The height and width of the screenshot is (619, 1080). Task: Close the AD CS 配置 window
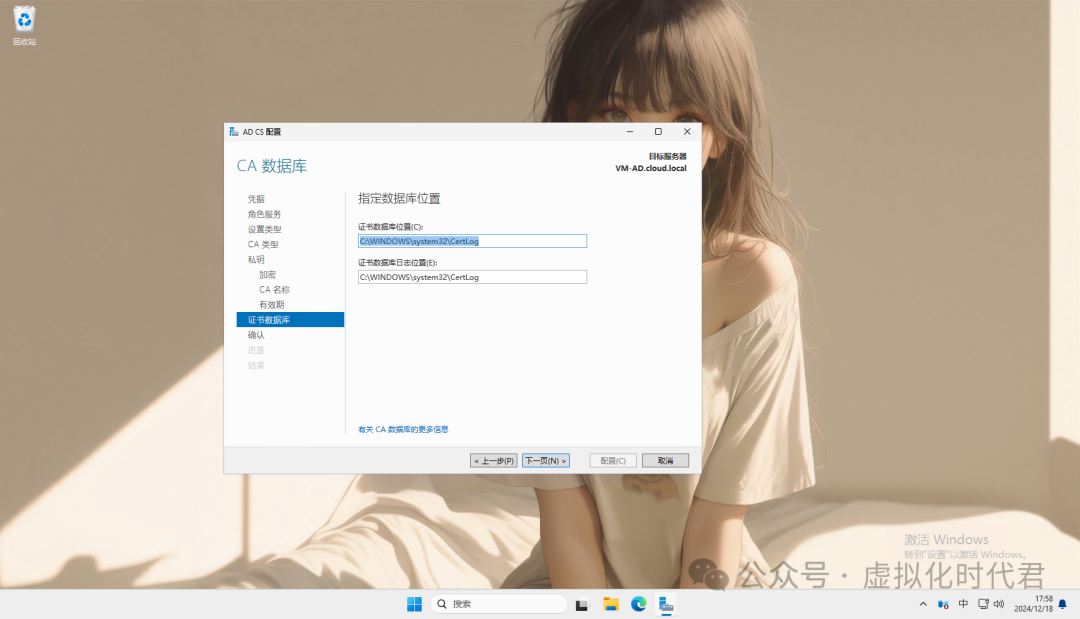pyautogui.click(x=687, y=132)
